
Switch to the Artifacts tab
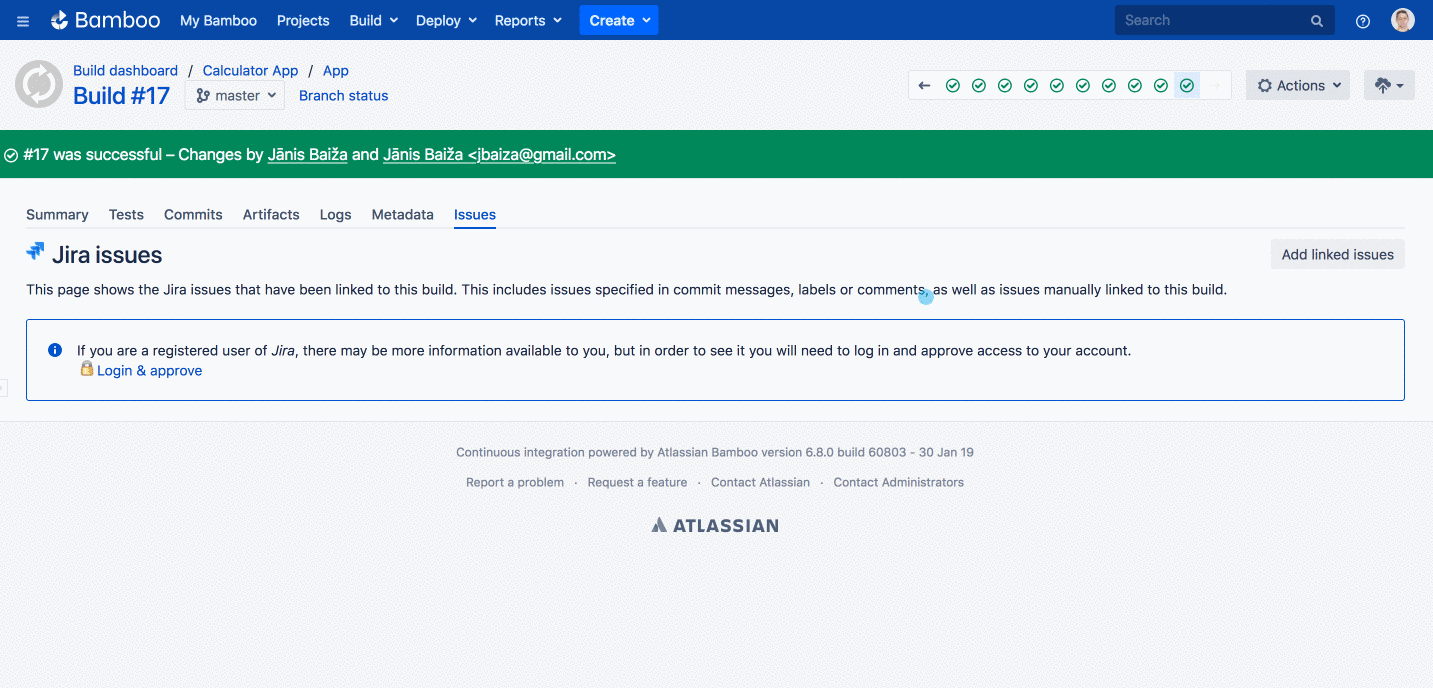pos(271,215)
